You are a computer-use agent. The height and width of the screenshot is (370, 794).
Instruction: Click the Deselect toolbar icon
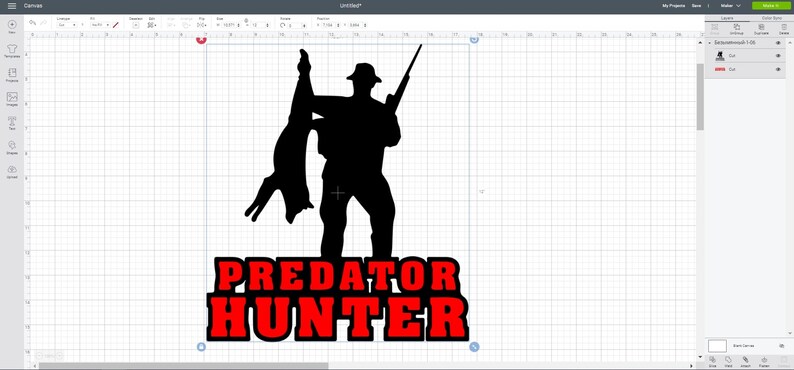click(x=135, y=25)
